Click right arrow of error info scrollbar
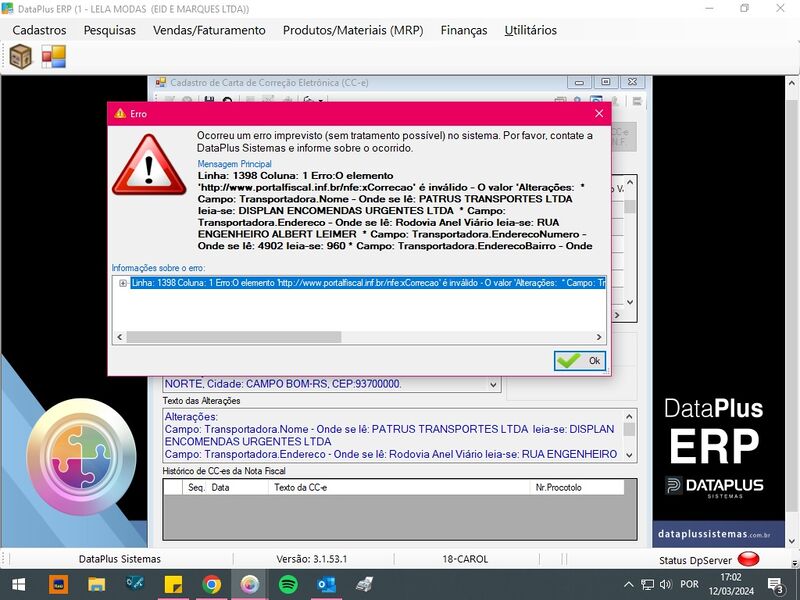Image resolution: width=800 pixels, height=600 pixels. click(599, 337)
